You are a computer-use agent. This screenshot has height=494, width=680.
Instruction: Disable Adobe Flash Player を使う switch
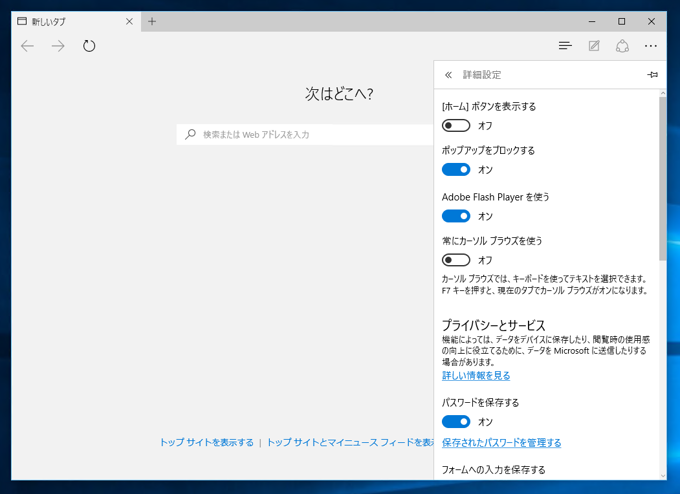click(x=456, y=216)
